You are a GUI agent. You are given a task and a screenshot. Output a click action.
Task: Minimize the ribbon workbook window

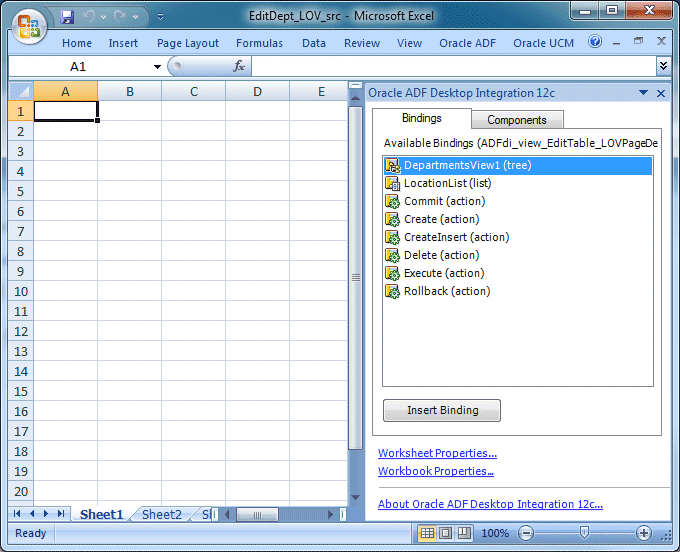[x=616, y=42]
